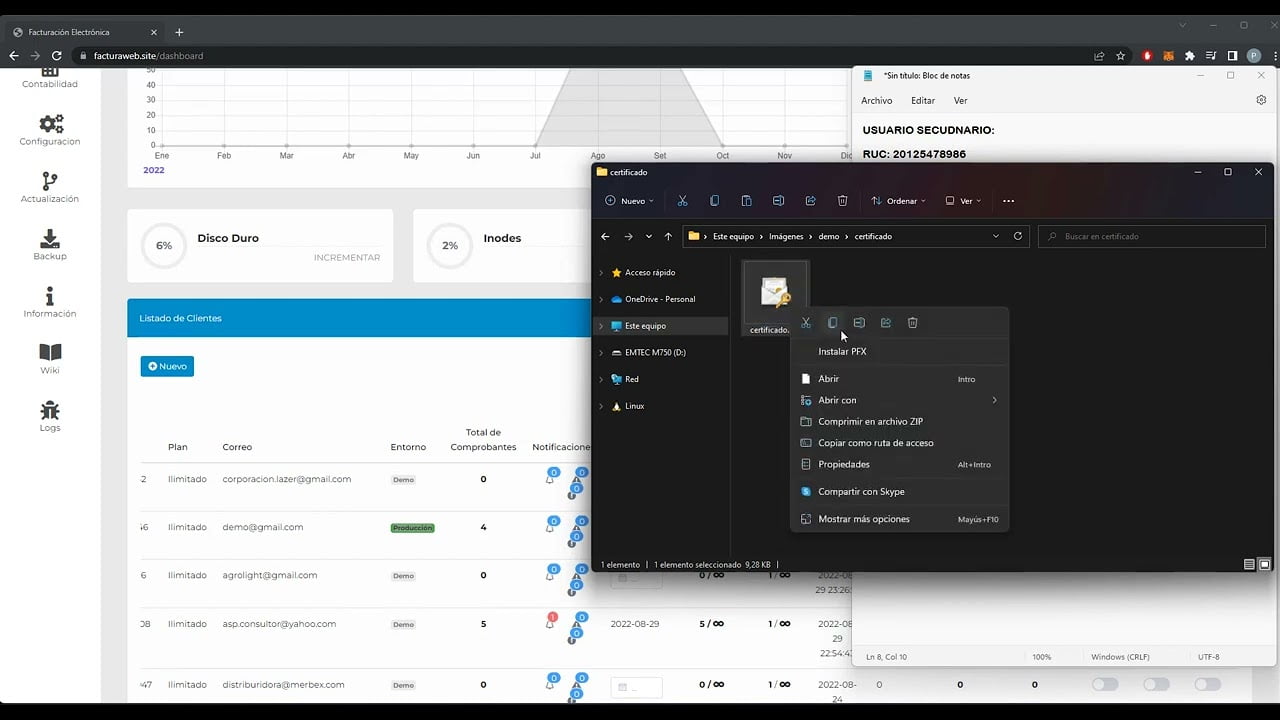This screenshot has height=720, width=1280.
Task: Expand the EMTEC M750 (D:) tree node
Action: pos(601,353)
